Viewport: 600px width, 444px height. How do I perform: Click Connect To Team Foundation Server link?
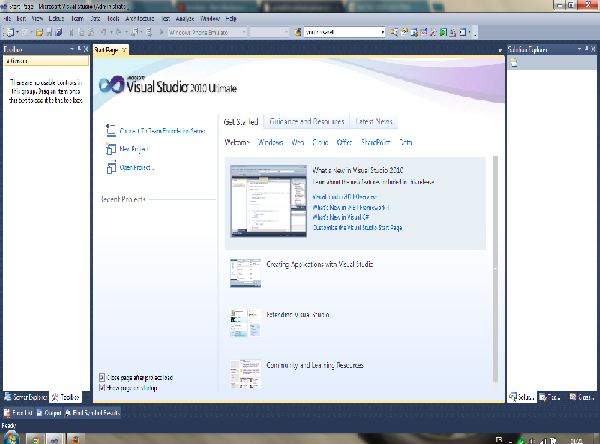pos(163,131)
